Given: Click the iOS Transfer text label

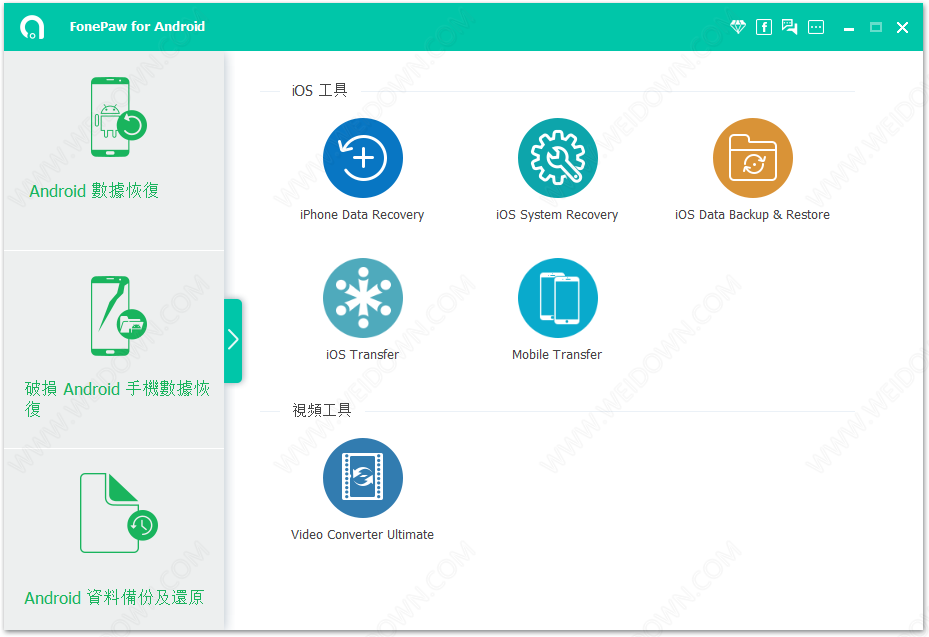Looking at the screenshot, I should pyautogui.click(x=362, y=354).
